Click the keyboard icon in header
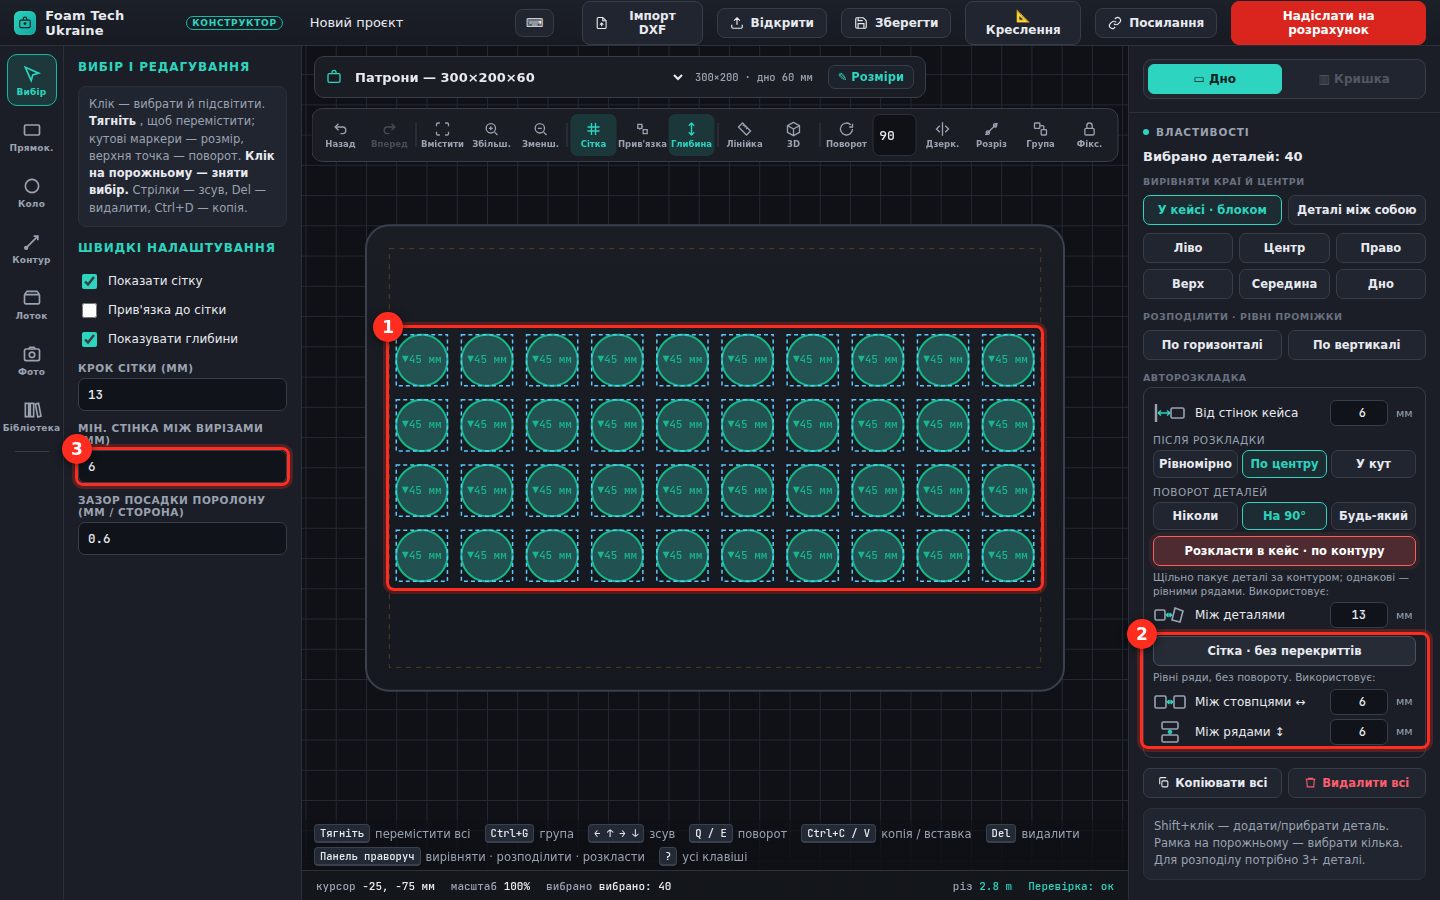The height and width of the screenshot is (900, 1440). (534, 23)
